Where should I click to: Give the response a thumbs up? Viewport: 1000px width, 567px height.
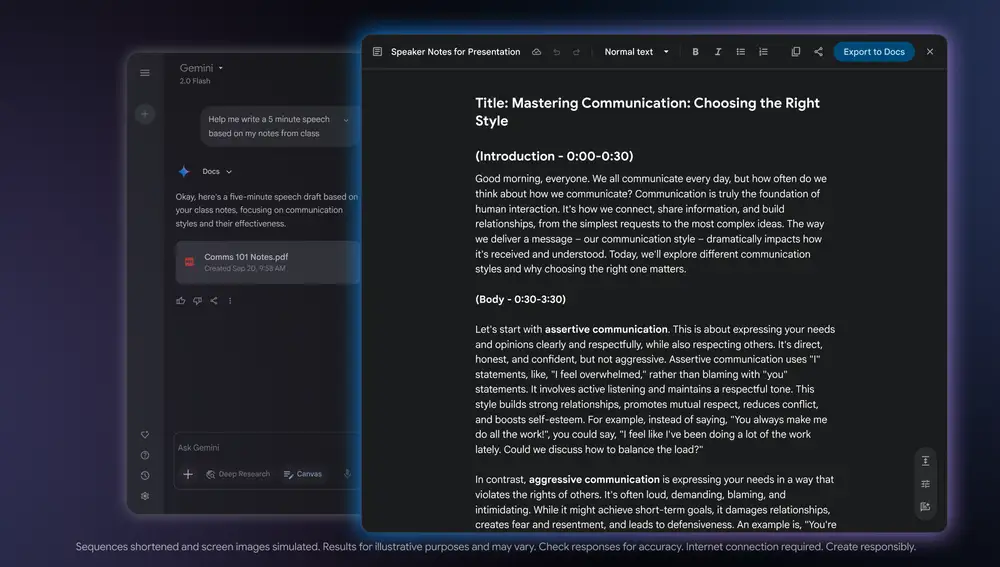click(x=180, y=300)
